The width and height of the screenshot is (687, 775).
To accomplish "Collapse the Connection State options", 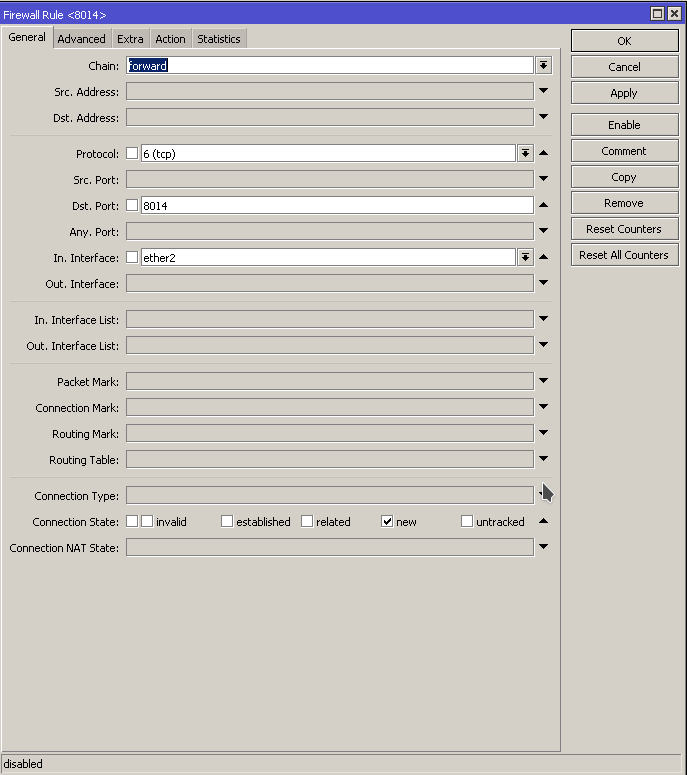I will click(544, 521).
